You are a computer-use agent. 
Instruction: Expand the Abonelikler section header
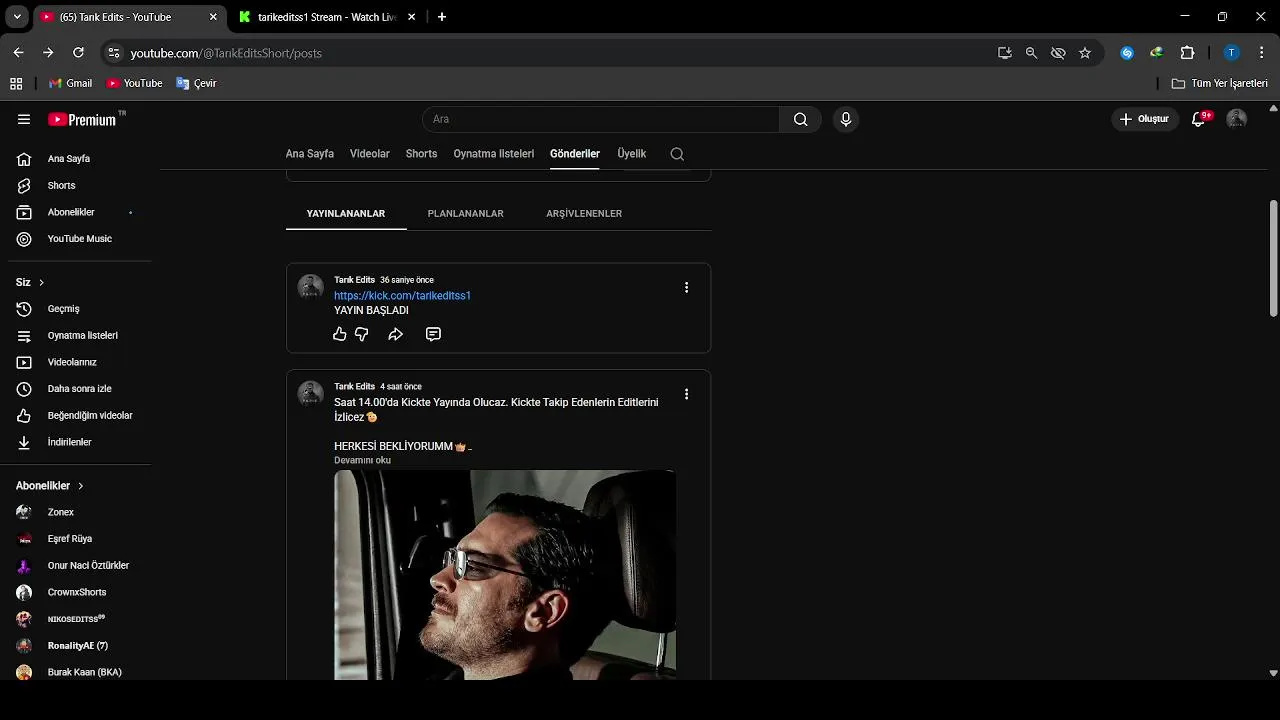point(50,486)
